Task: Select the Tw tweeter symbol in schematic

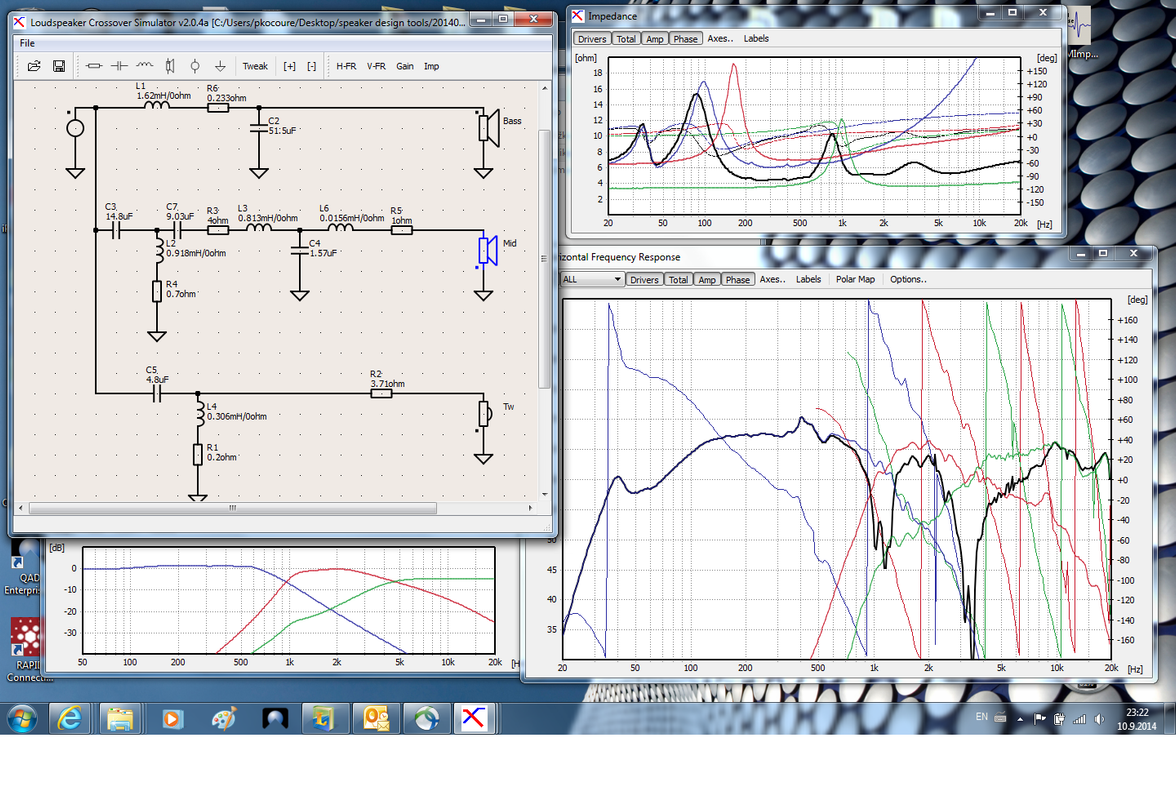Action: tap(484, 413)
